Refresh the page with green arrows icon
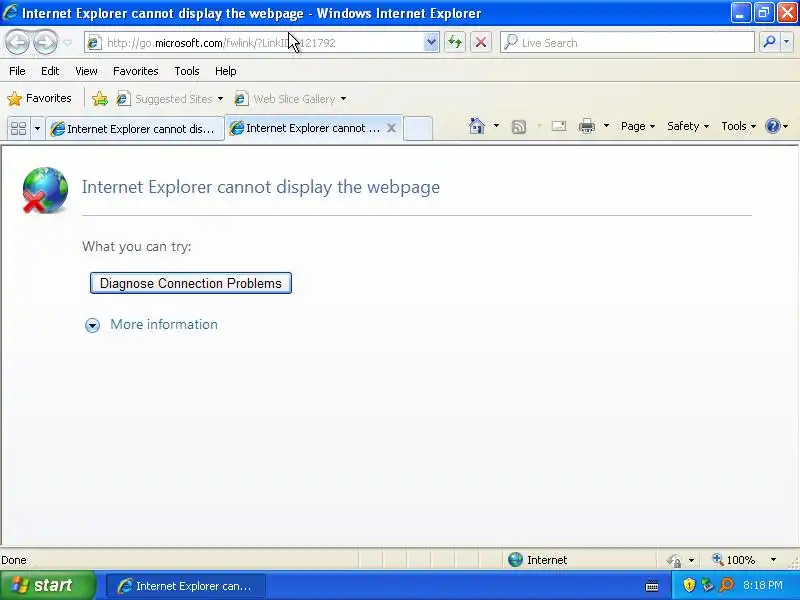 pyautogui.click(x=455, y=42)
